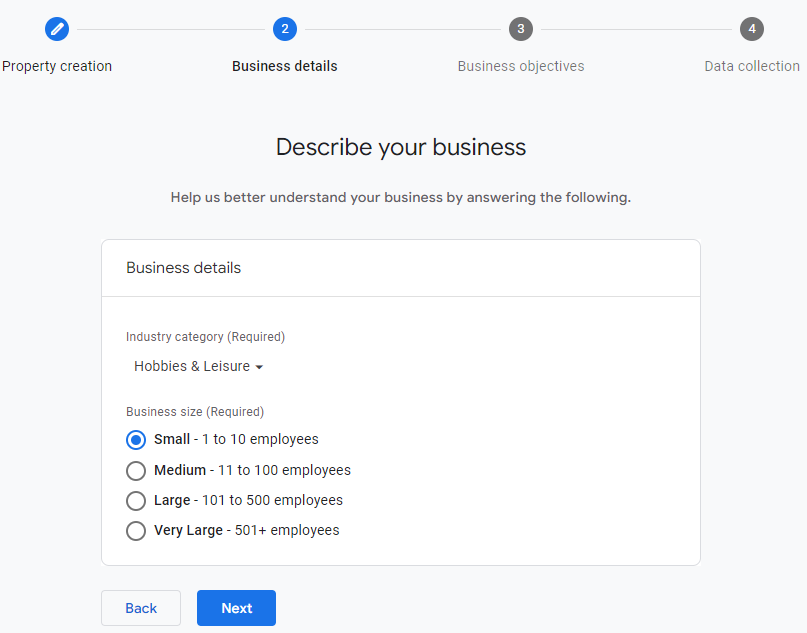Select the Very Large radio button
This screenshot has width=807, height=633.
[x=136, y=531]
